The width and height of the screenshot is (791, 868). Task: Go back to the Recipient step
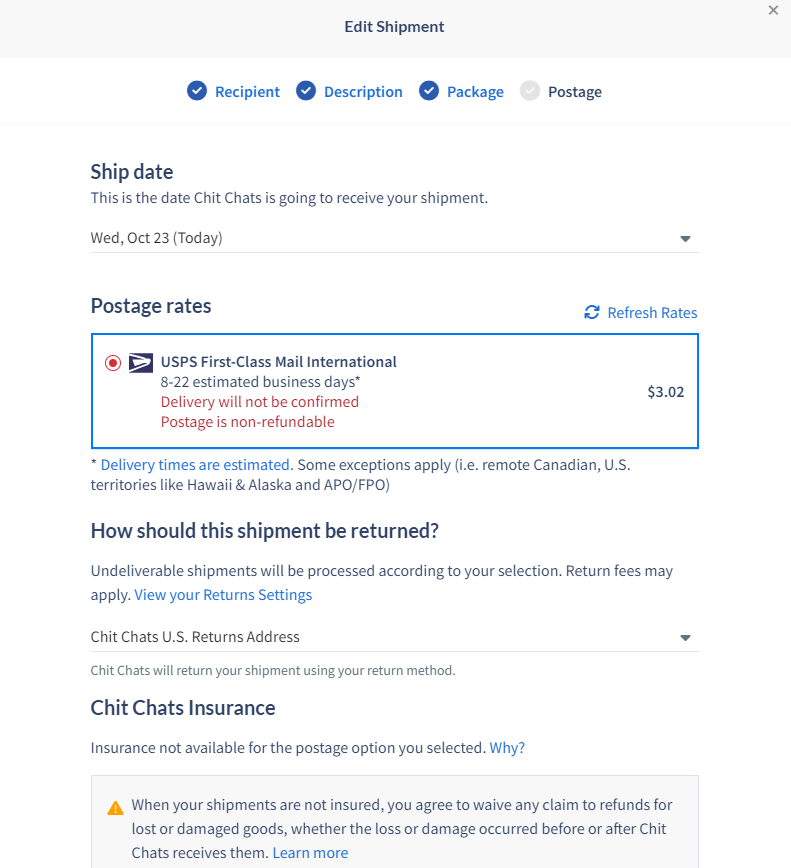point(246,90)
